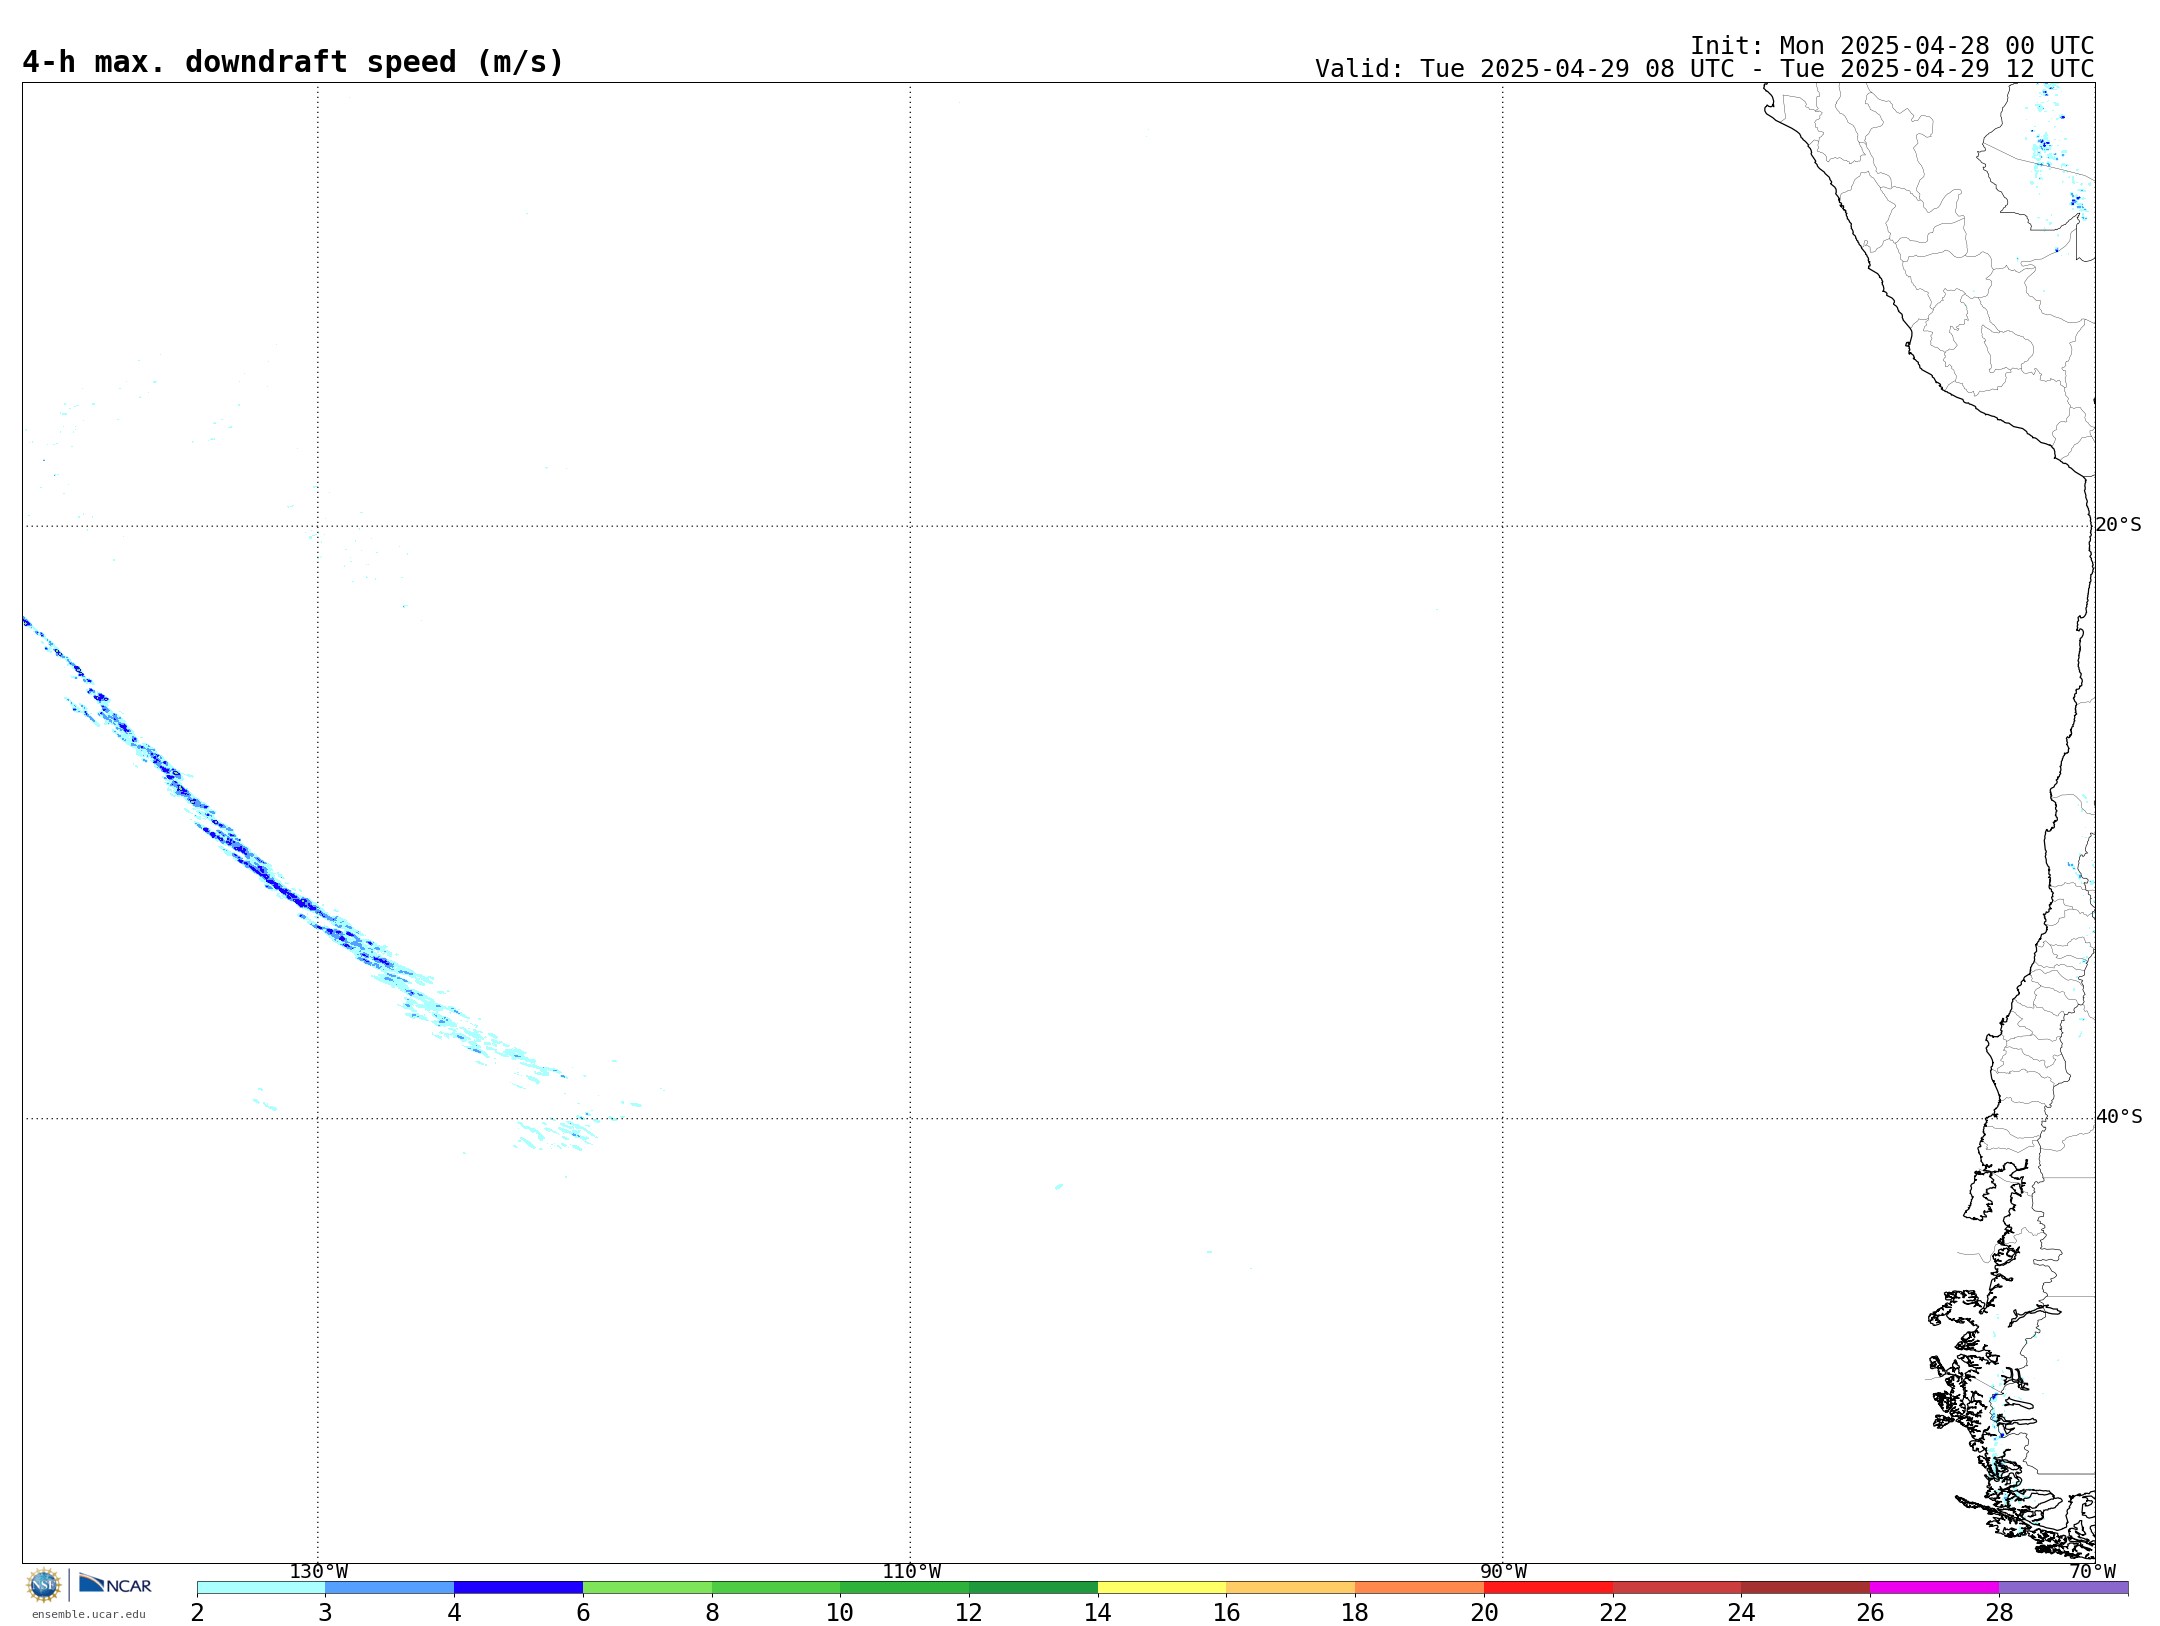Click the NSF logo icon
This screenshot has height=1626, width=2160.
tap(43, 1585)
